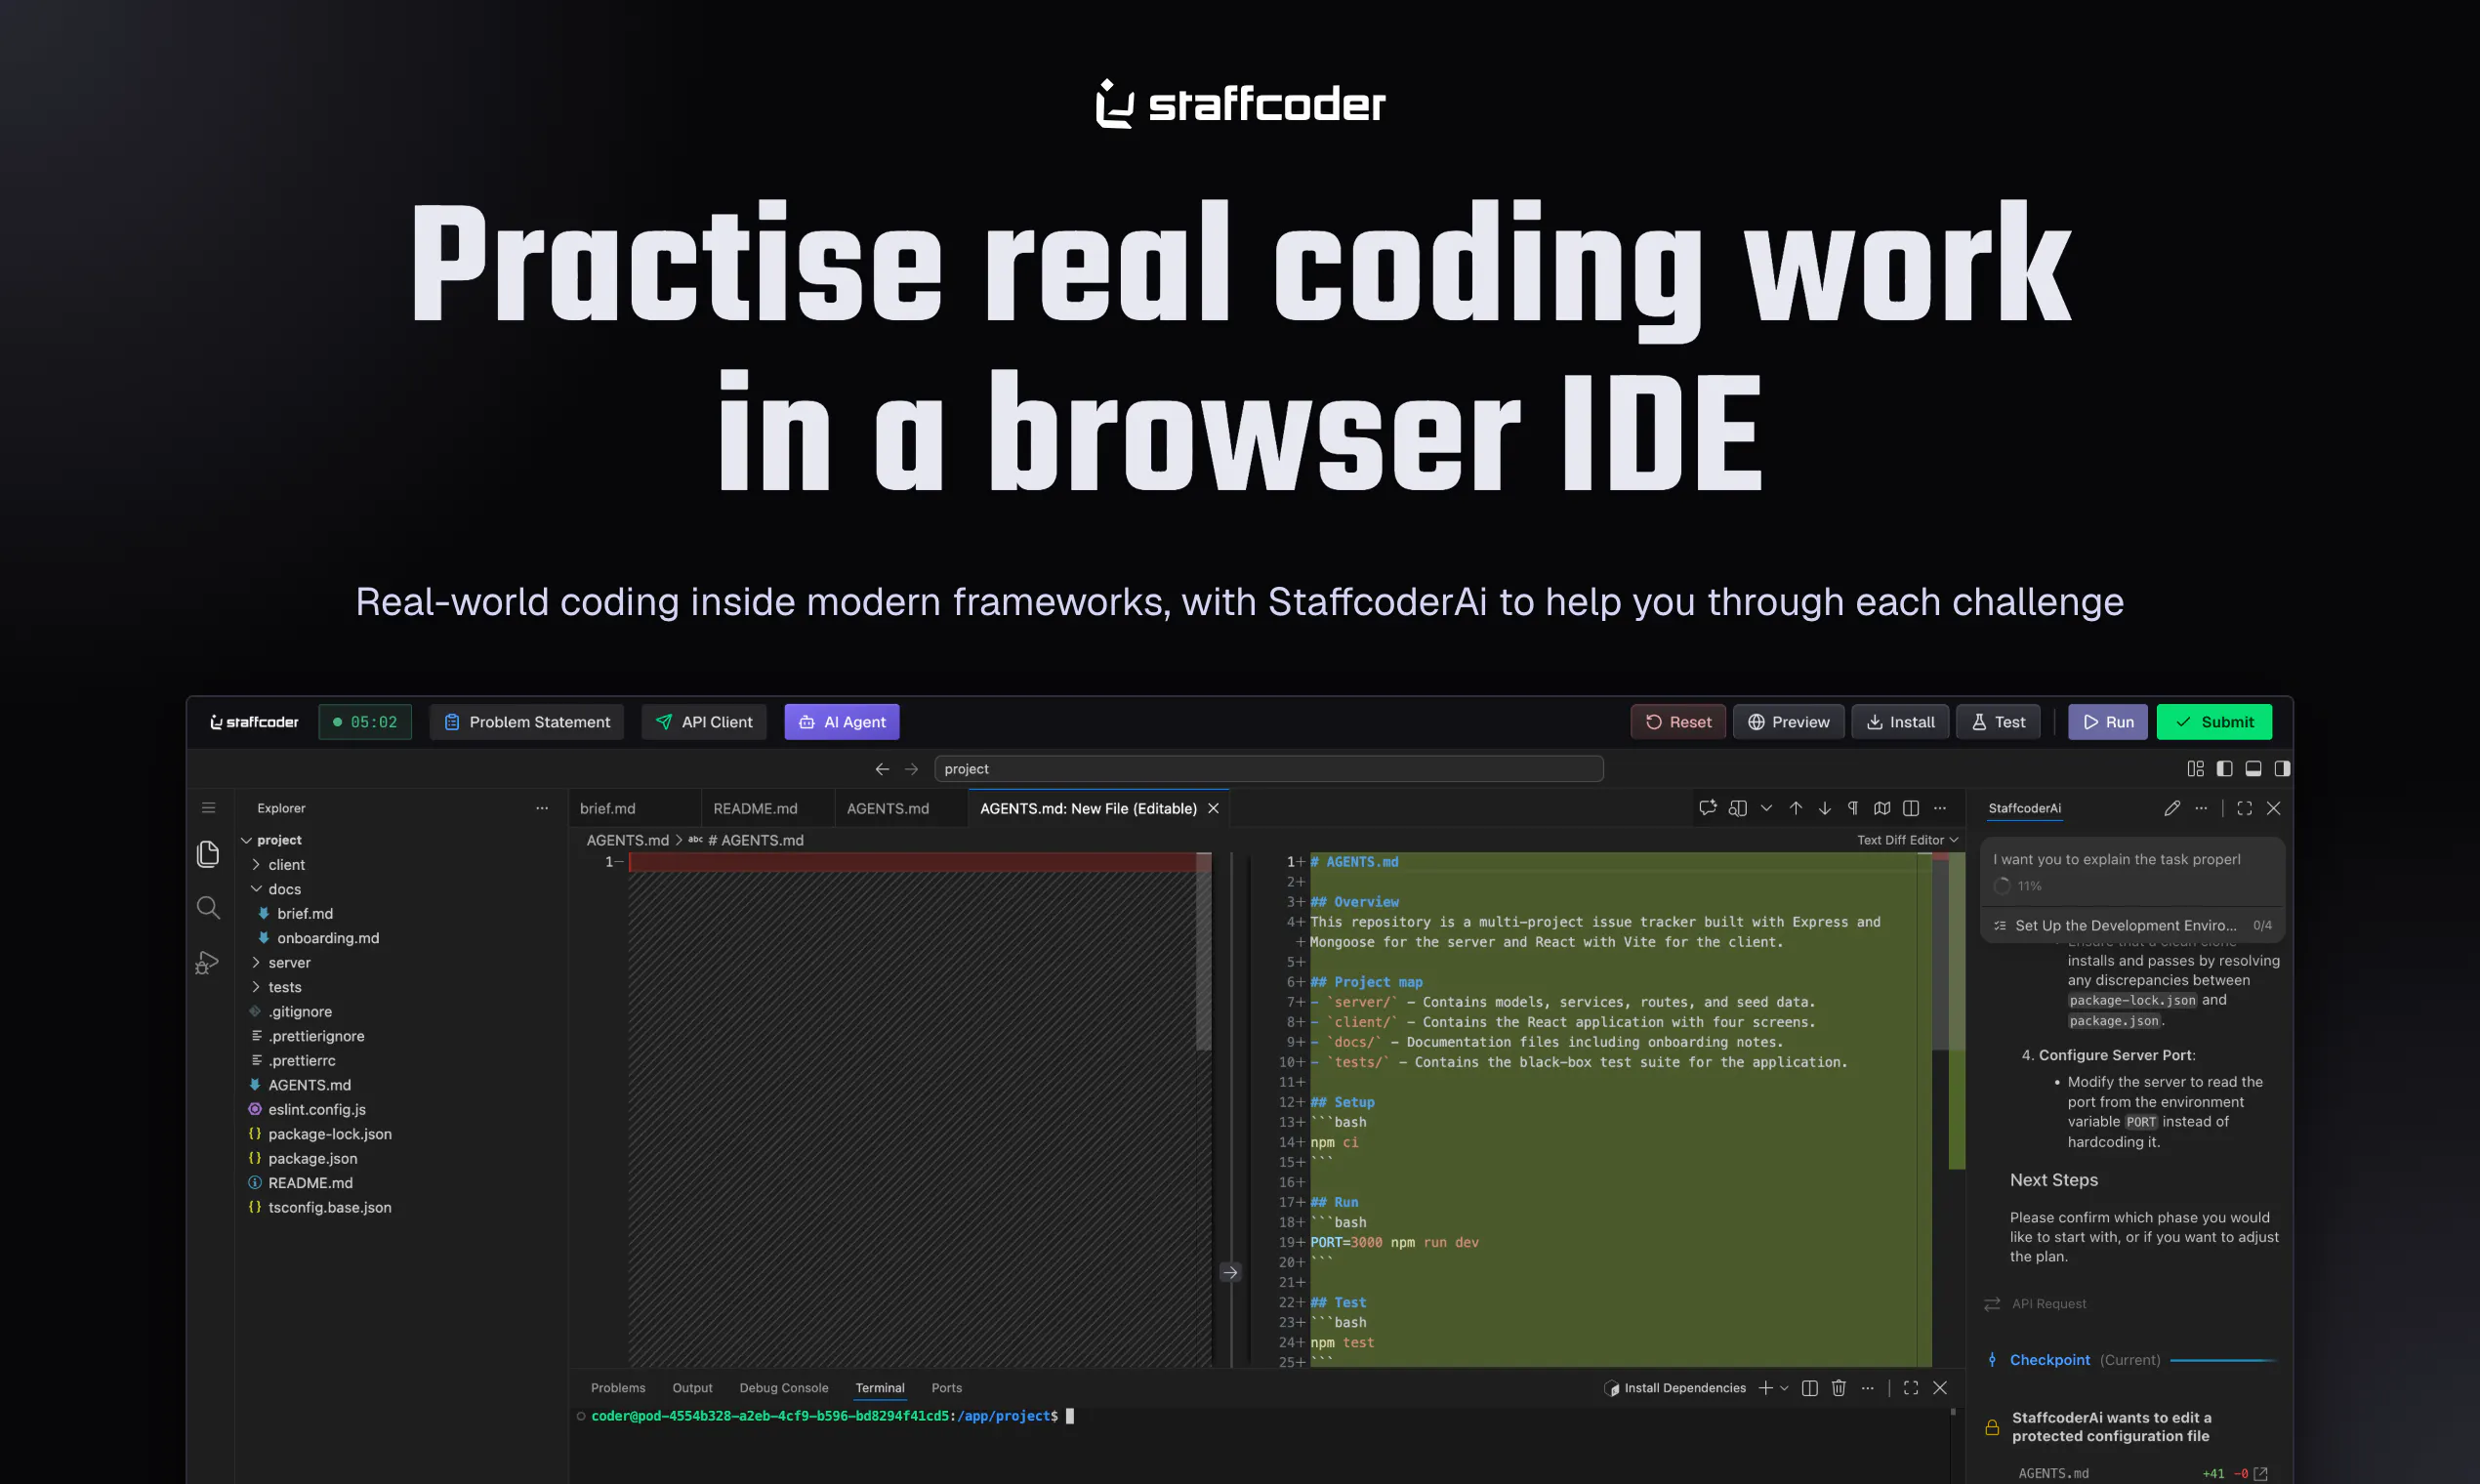Collapse the project root folder
The width and height of the screenshot is (2480, 1484).
pyautogui.click(x=246, y=840)
